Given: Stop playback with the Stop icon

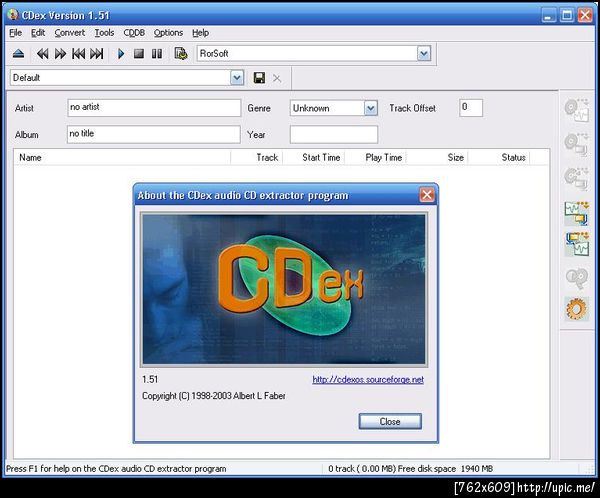Looking at the screenshot, I should [139, 54].
